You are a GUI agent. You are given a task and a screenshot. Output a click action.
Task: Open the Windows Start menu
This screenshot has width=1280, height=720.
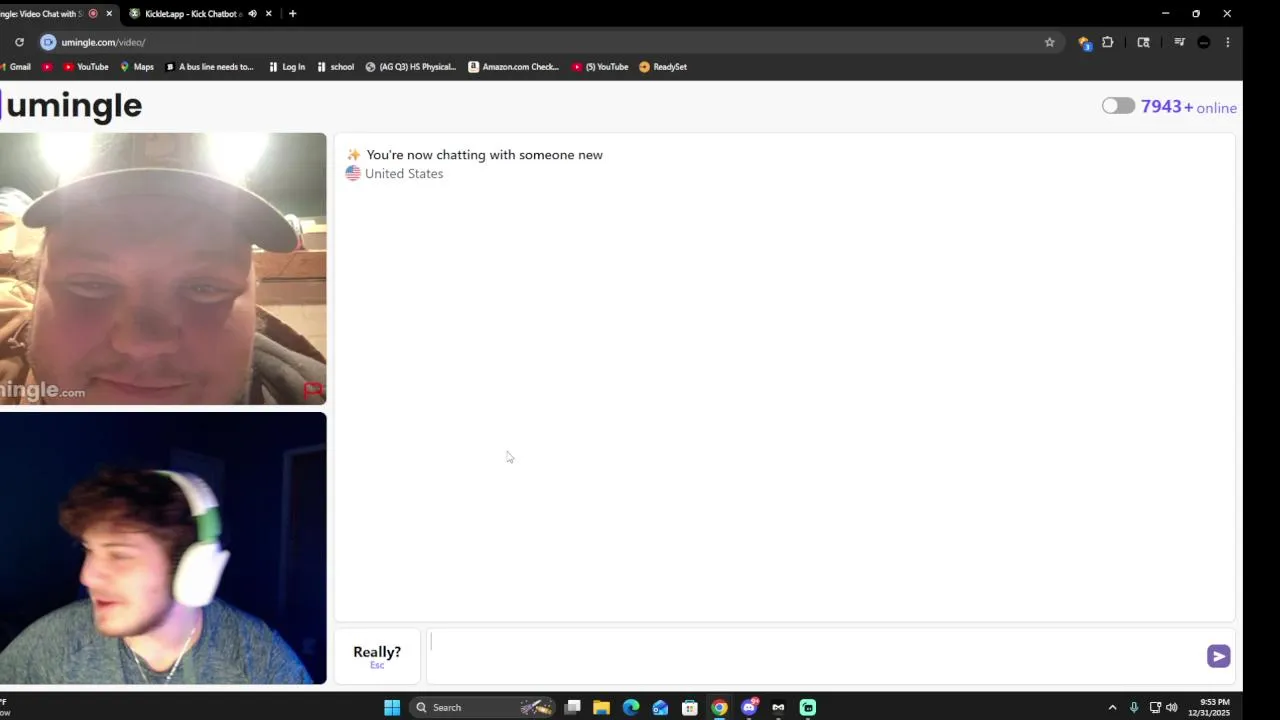point(392,707)
